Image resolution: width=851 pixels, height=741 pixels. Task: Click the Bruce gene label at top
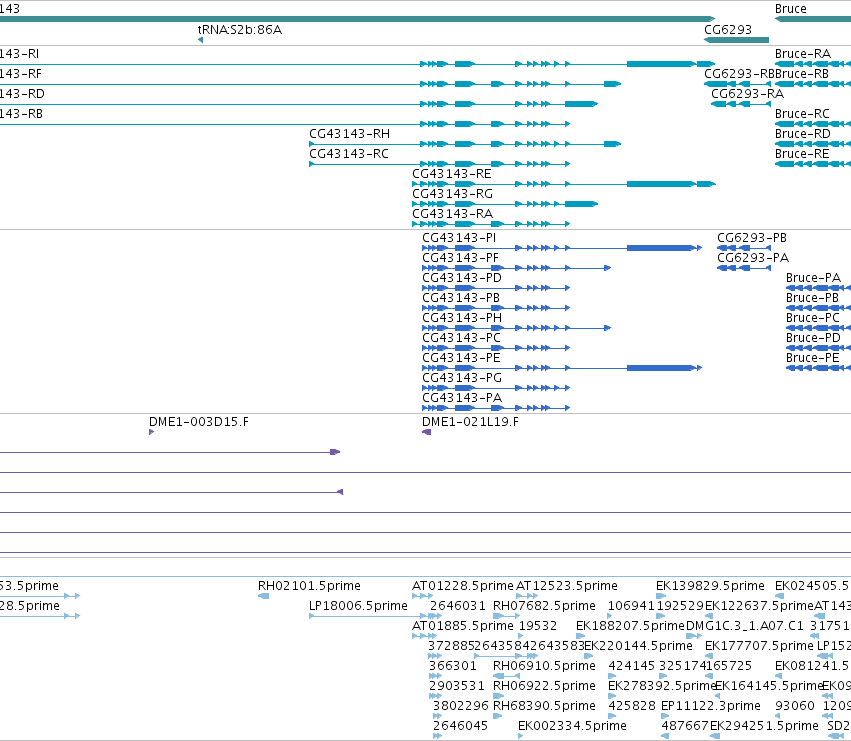790,9
